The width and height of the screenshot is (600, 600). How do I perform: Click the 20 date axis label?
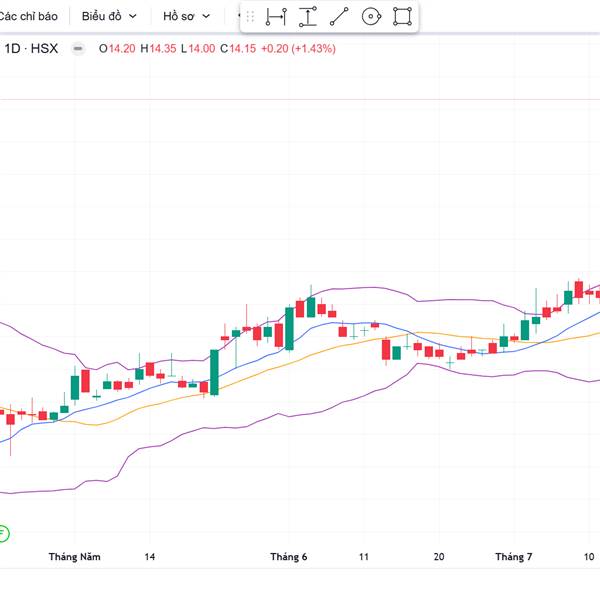[x=439, y=557]
